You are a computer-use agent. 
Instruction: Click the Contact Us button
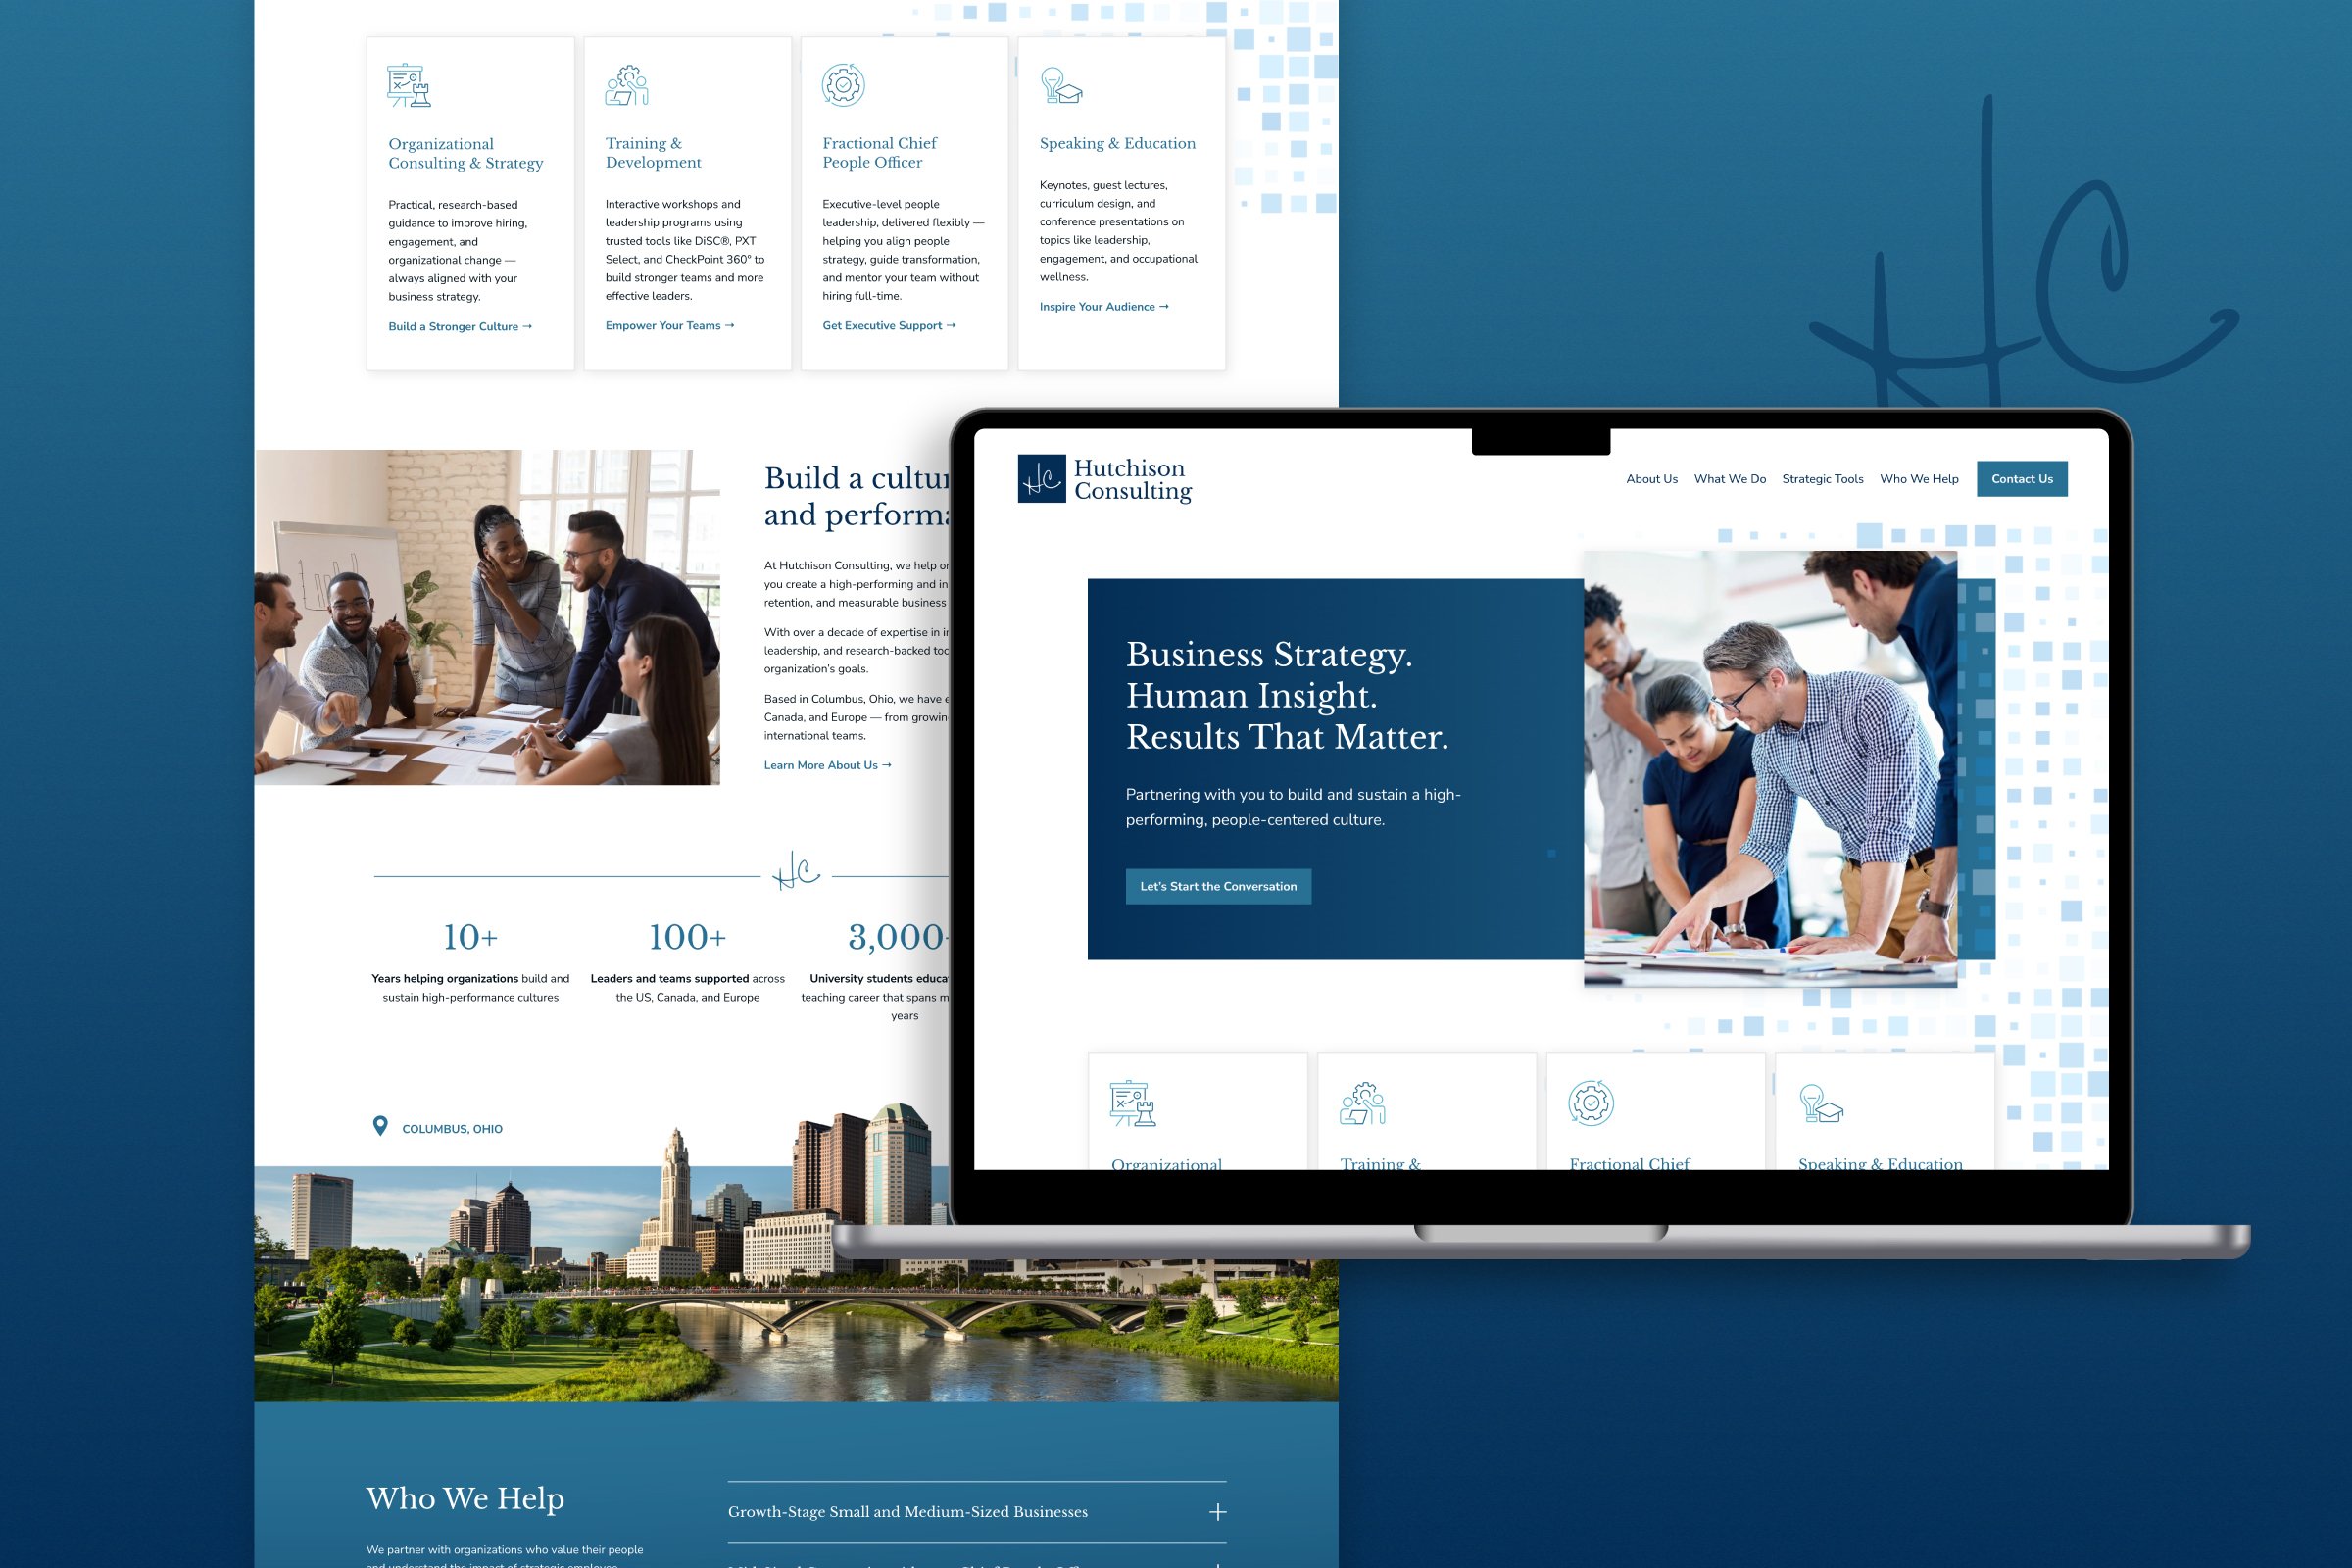point(2022,479)
